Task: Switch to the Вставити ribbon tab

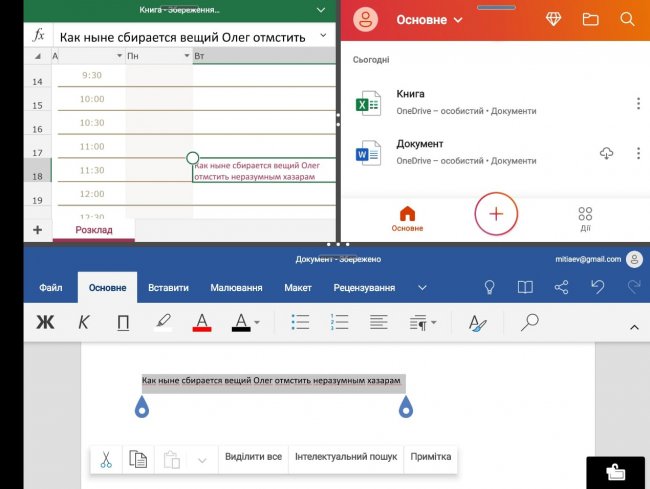Action: 168,288
